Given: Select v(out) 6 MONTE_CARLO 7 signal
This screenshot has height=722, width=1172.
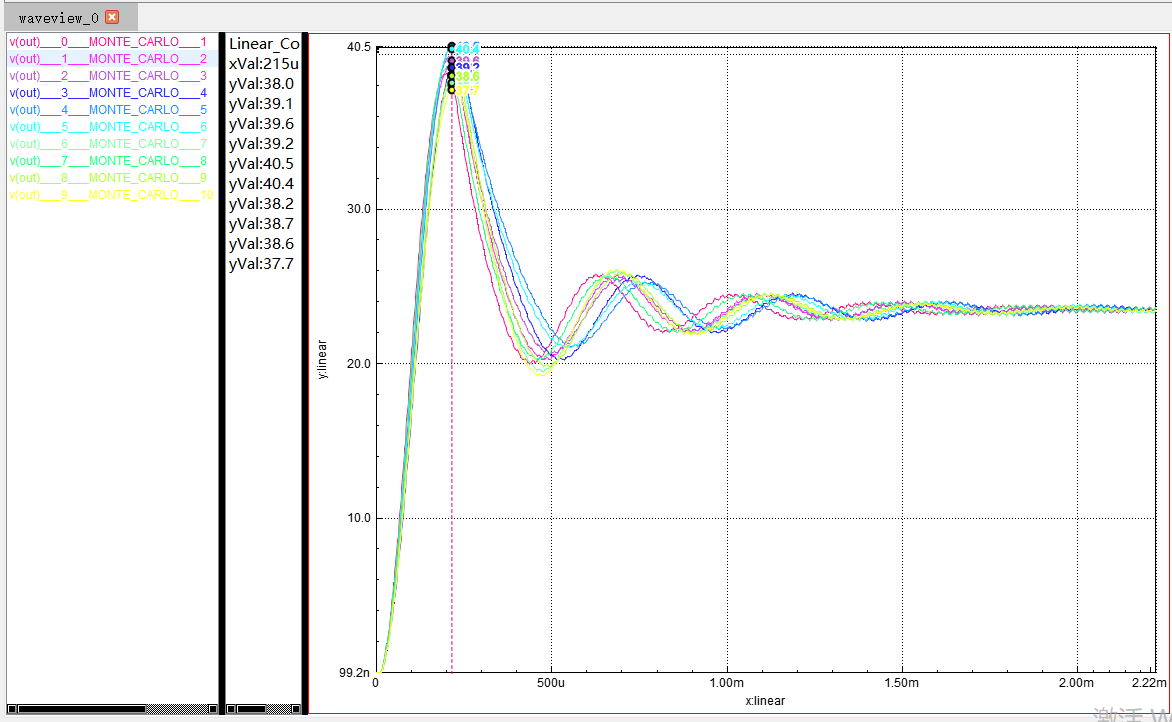Looking at the screenshot, I should (x=108, y=144).
